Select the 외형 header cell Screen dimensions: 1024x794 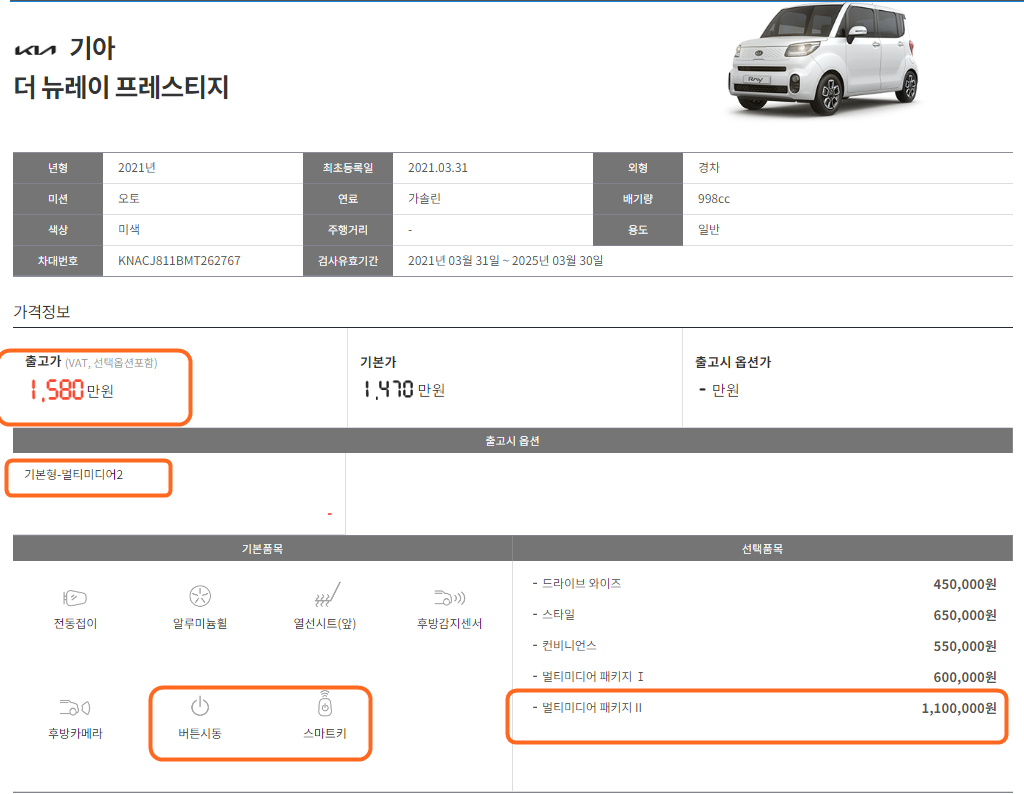pos(637,168)
